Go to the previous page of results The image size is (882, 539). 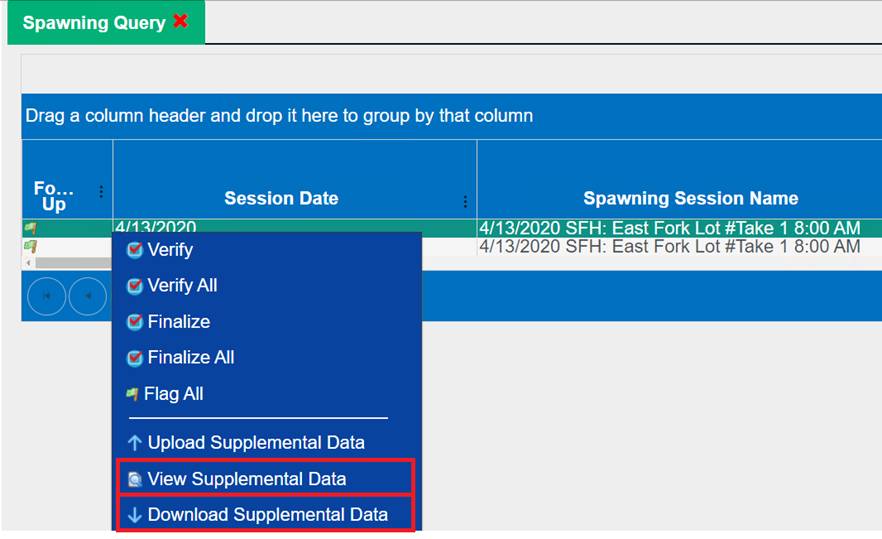pos(87,296)
